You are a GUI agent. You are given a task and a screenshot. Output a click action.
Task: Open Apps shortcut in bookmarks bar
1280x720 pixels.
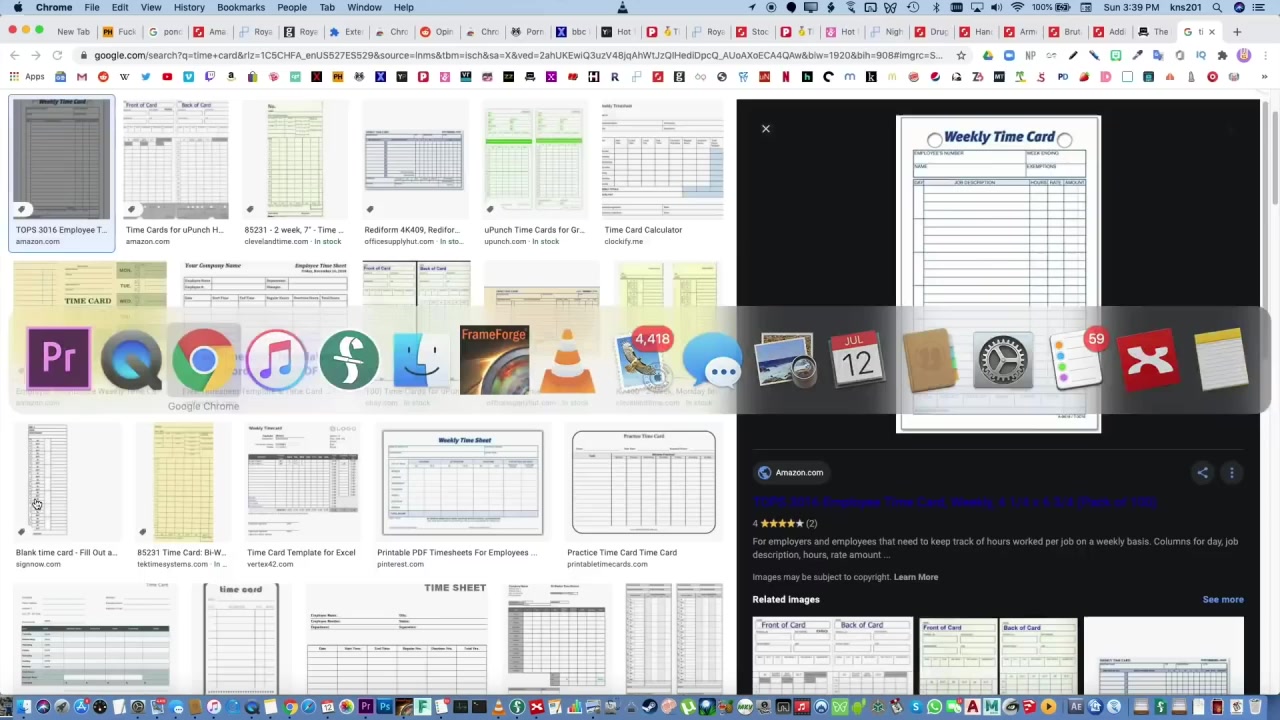[x=27, y=77]
